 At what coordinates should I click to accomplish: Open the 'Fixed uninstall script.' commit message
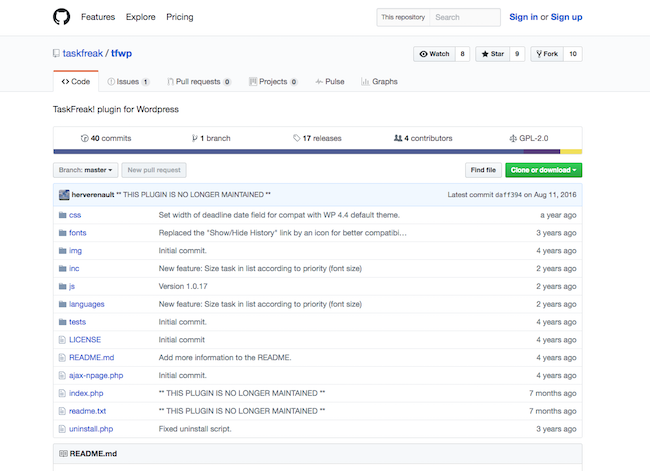tap(195, 429)
